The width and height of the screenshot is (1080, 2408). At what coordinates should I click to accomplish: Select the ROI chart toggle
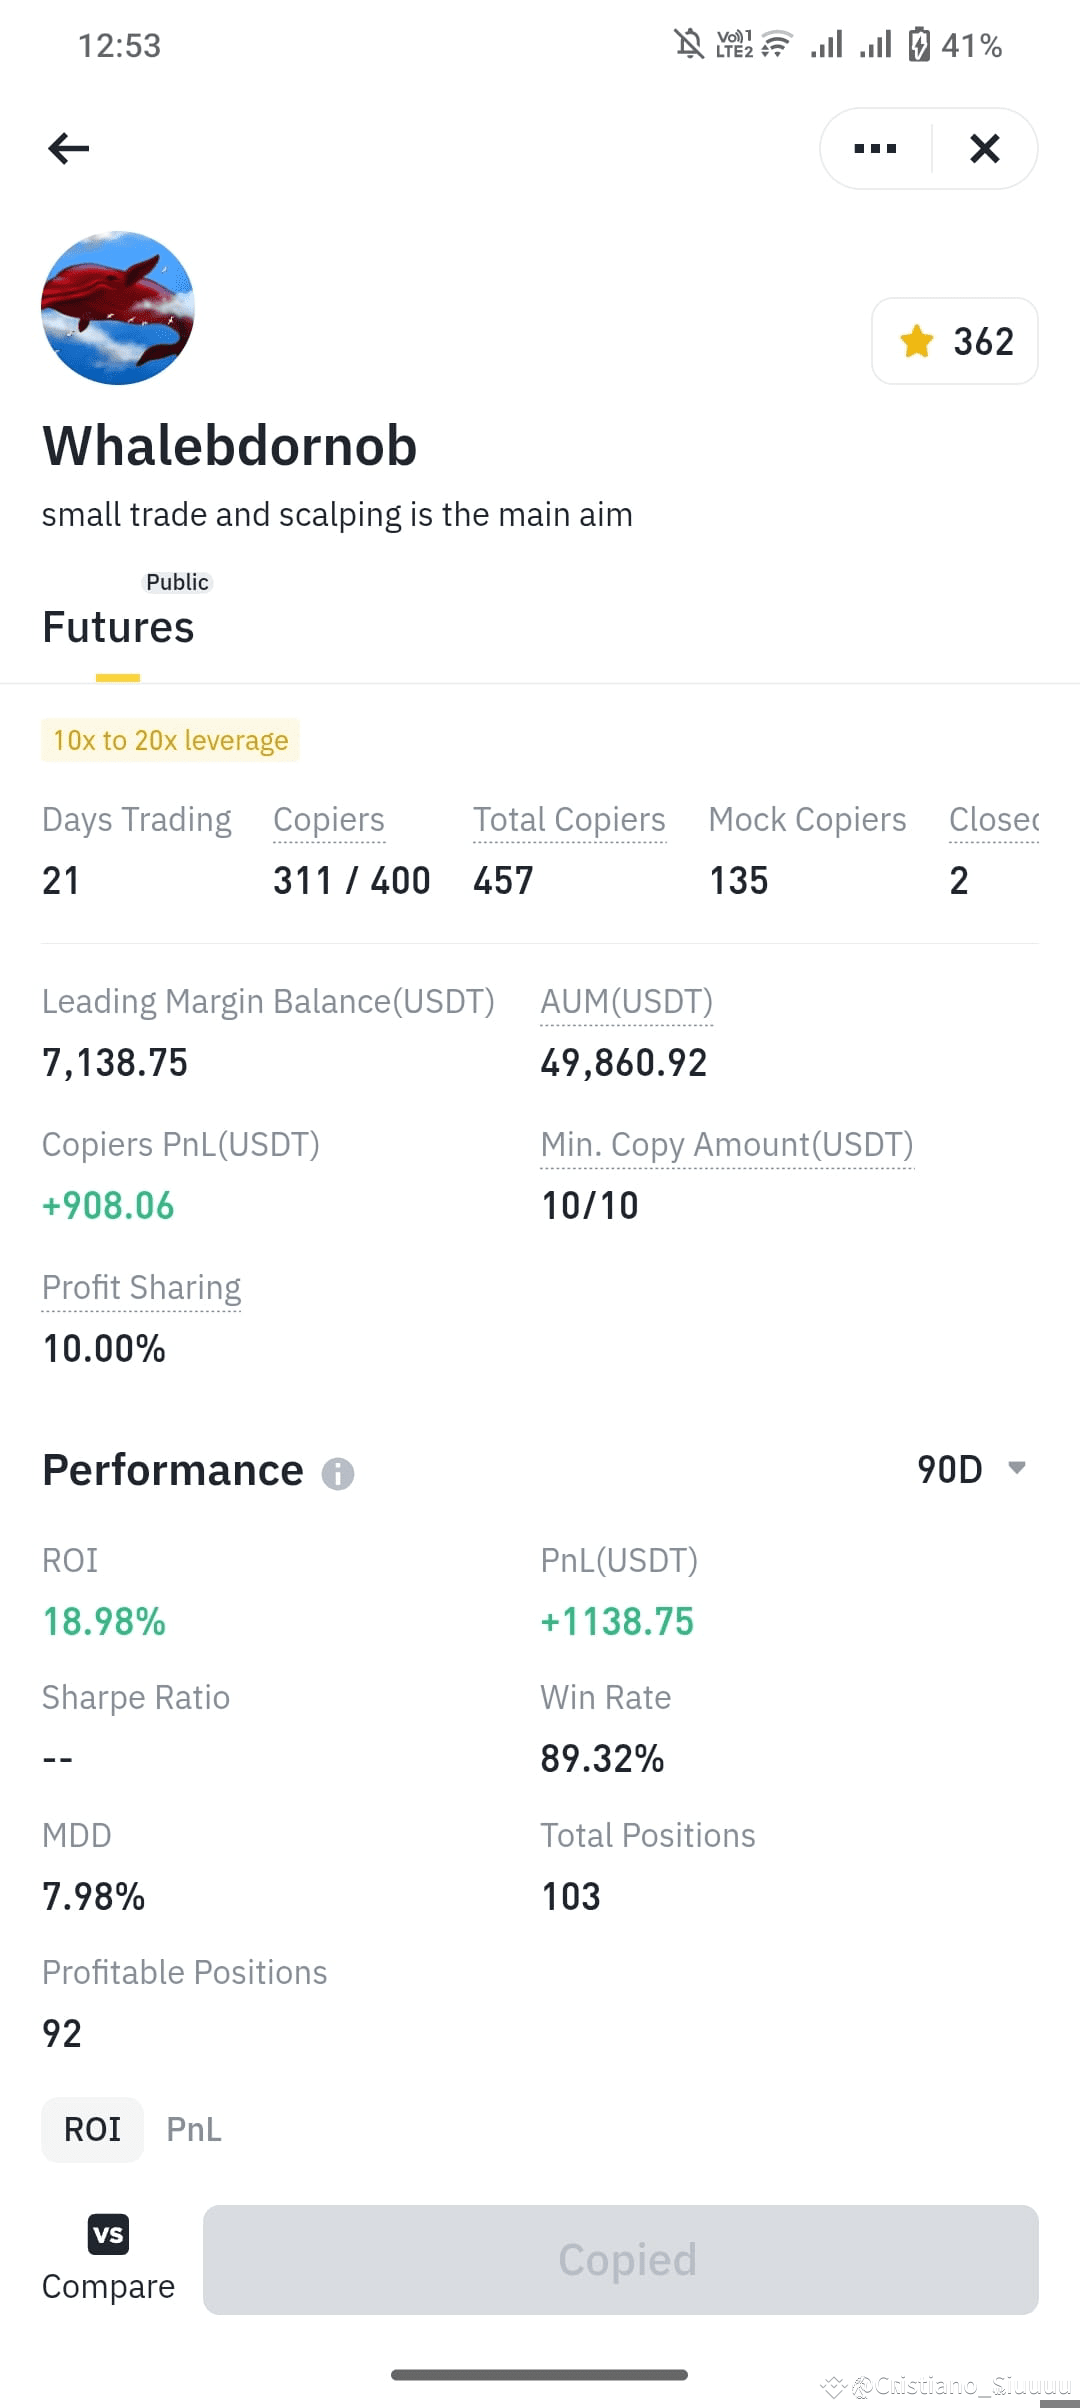(92, 2129)
